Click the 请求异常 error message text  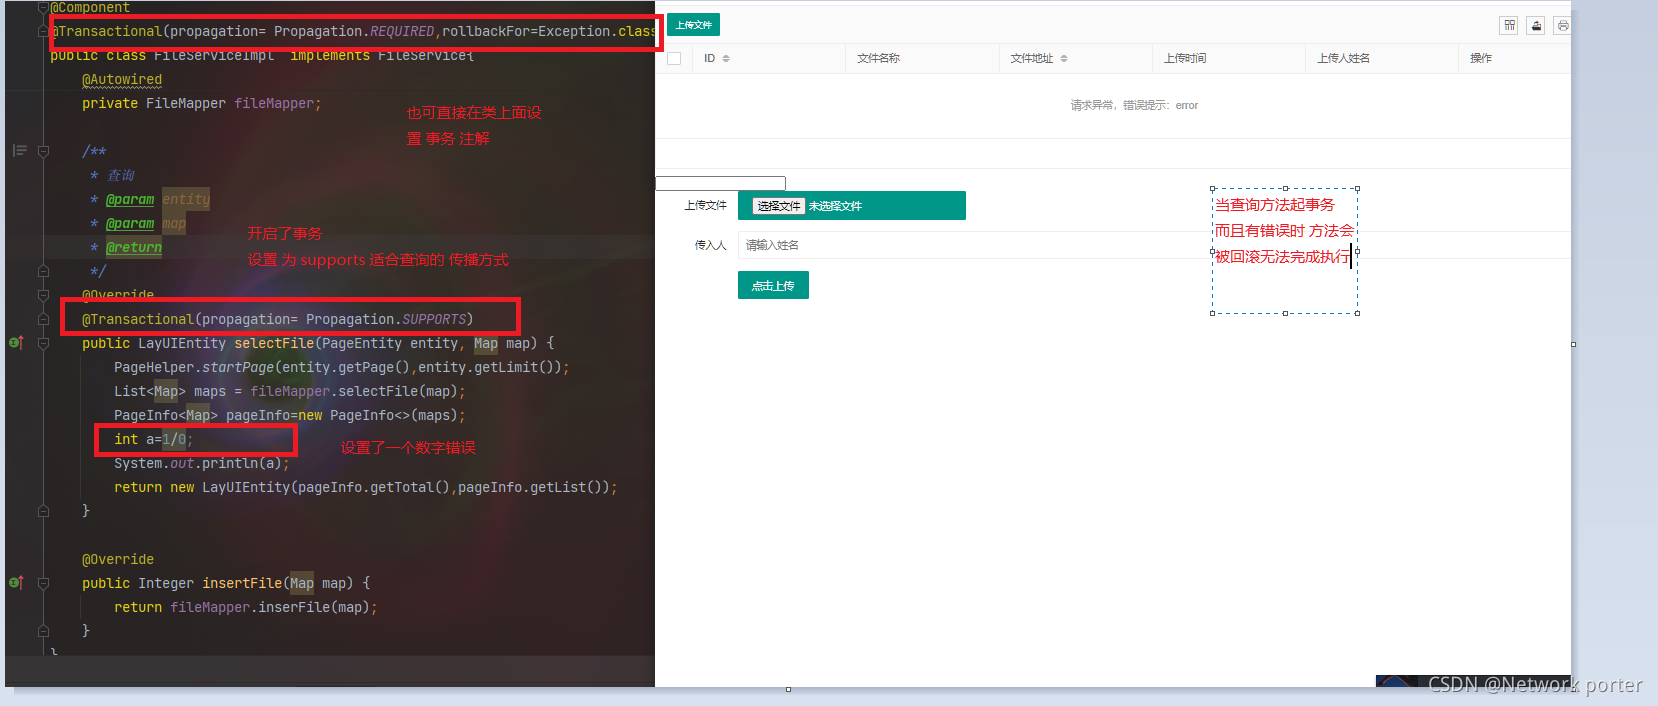[x=1134, y=105]
